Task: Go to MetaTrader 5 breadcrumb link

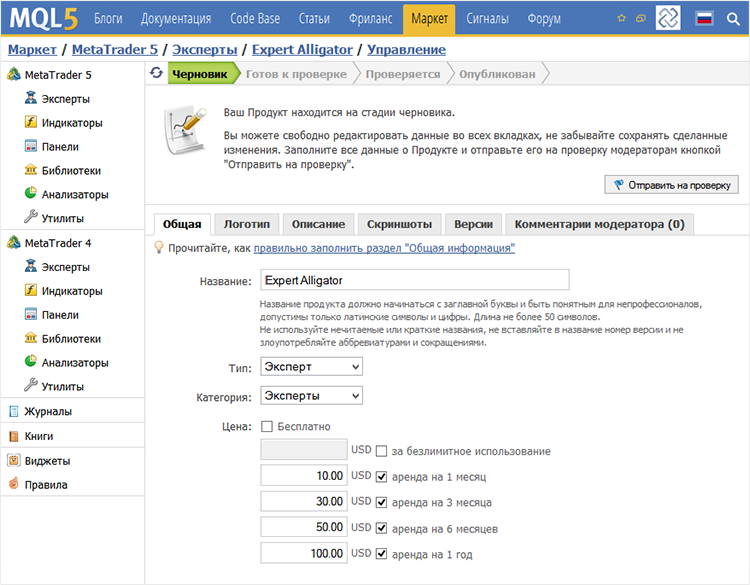Action: 115,50
